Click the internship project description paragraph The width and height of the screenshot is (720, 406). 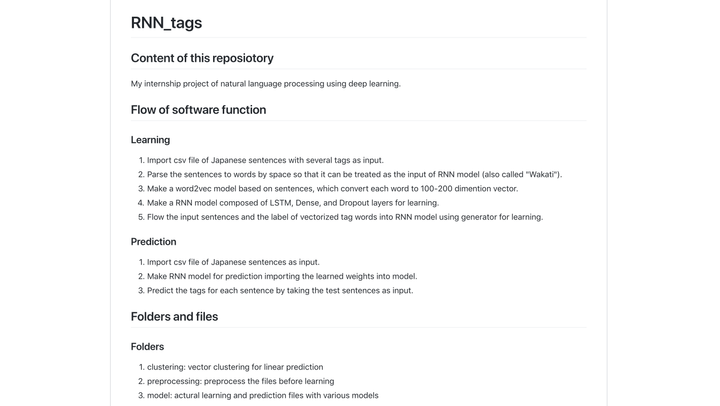pyautogui.click(x=265, y=84)
